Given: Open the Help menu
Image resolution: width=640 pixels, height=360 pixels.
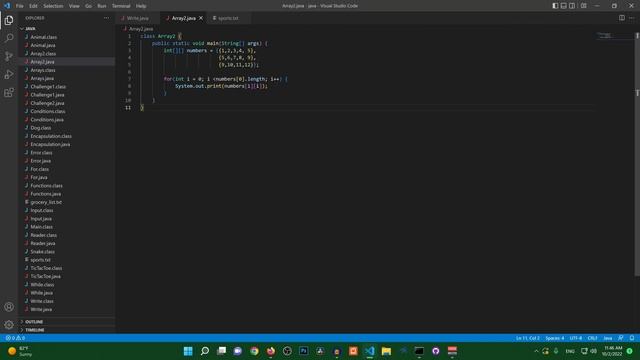Looking at the screenshot, I should pos(141,6).
